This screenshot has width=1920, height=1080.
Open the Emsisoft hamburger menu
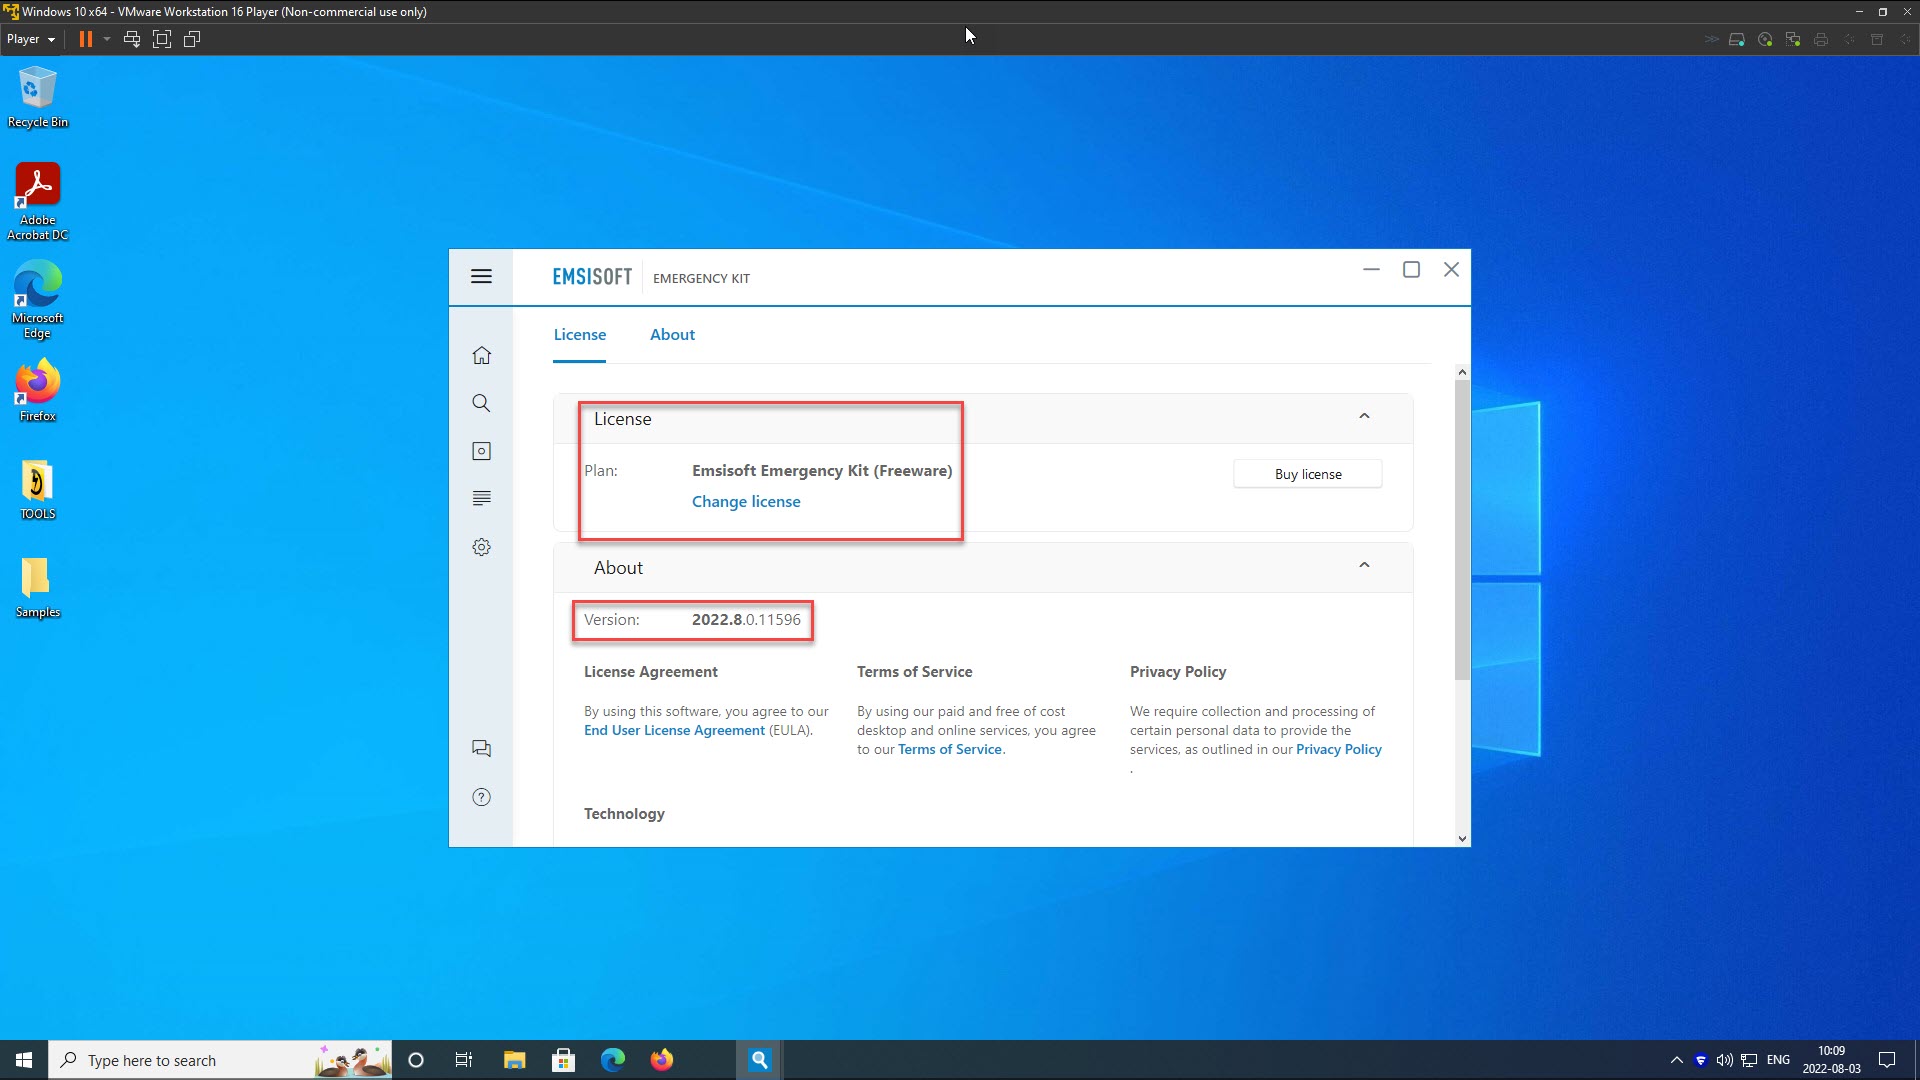481,276
